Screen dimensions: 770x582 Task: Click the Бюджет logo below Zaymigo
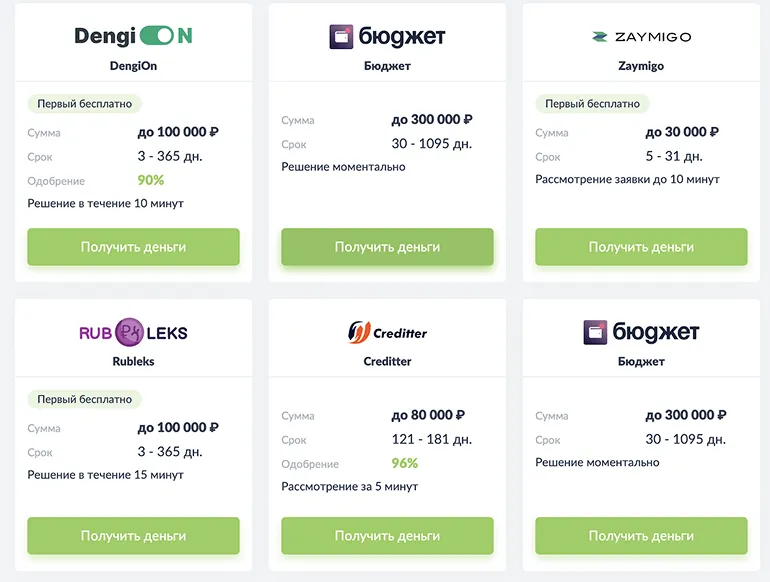tap(641, 332)
